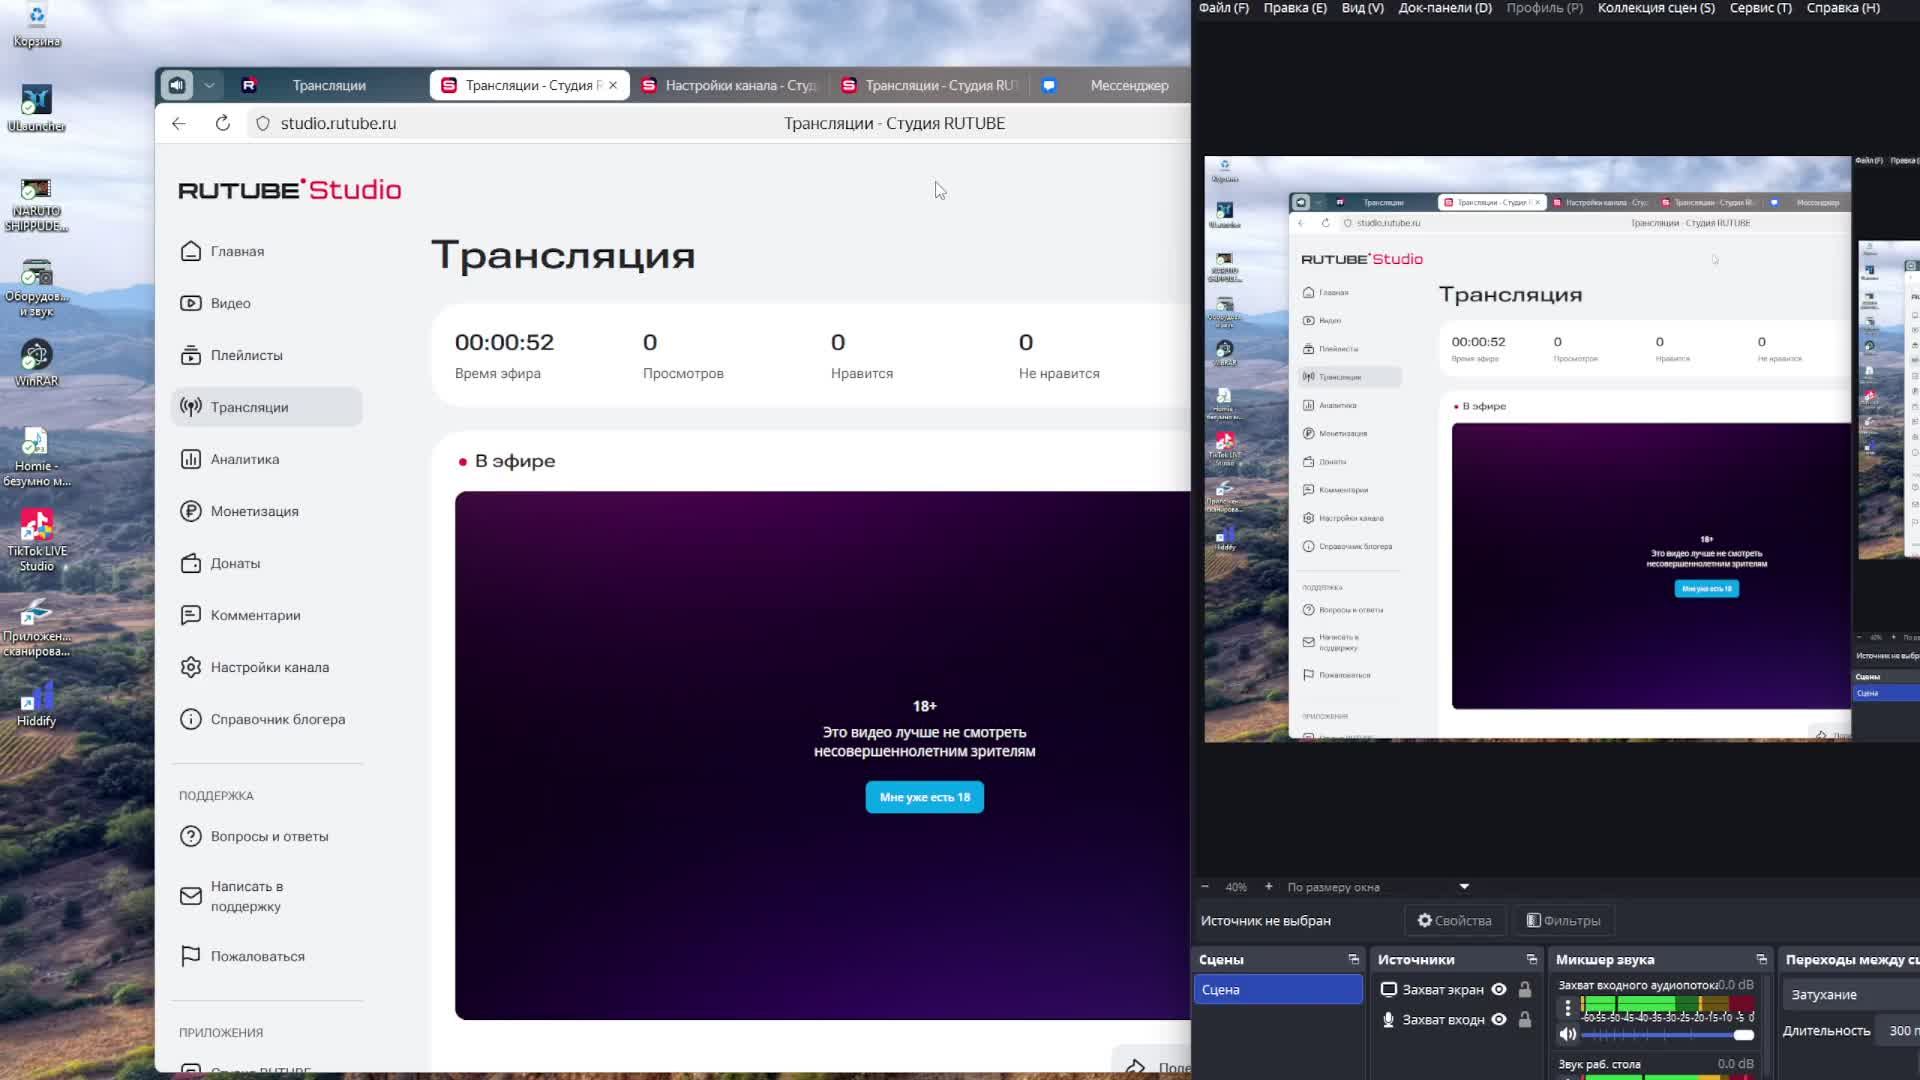Image resolution: width=1920 pixels, height=1080 pixels.
Task: Click the options dots on the audio input meter
Action: tap(1568, 1007)
